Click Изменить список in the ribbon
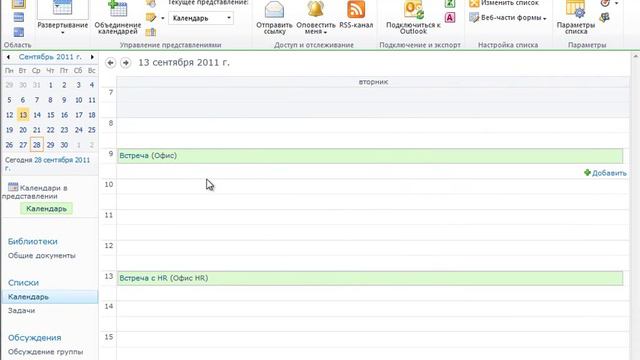 504,3
